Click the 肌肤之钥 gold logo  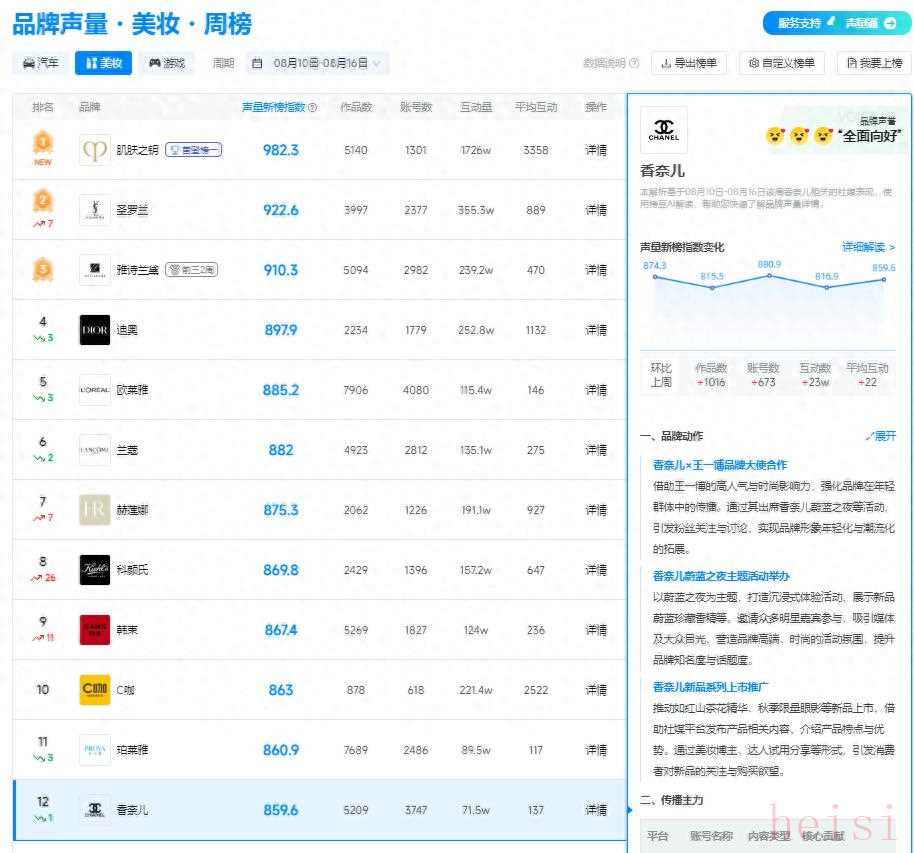point(95,150)
